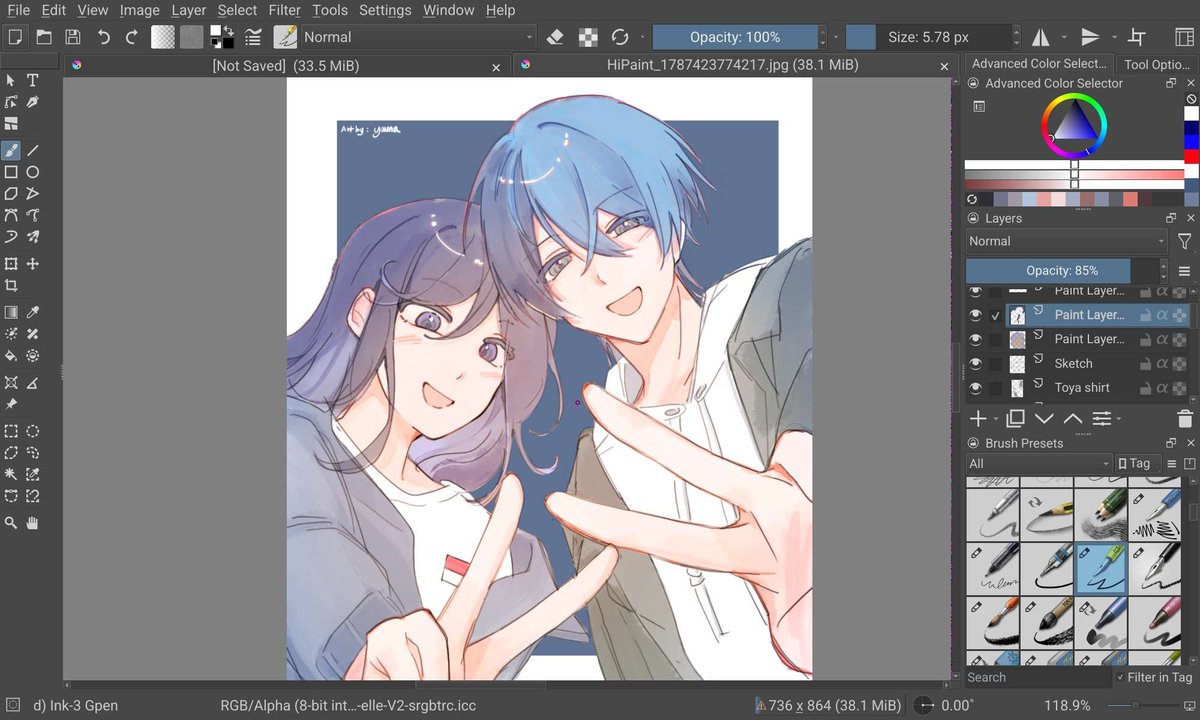Activate the Freehand Brush tool

pos(11,150)
